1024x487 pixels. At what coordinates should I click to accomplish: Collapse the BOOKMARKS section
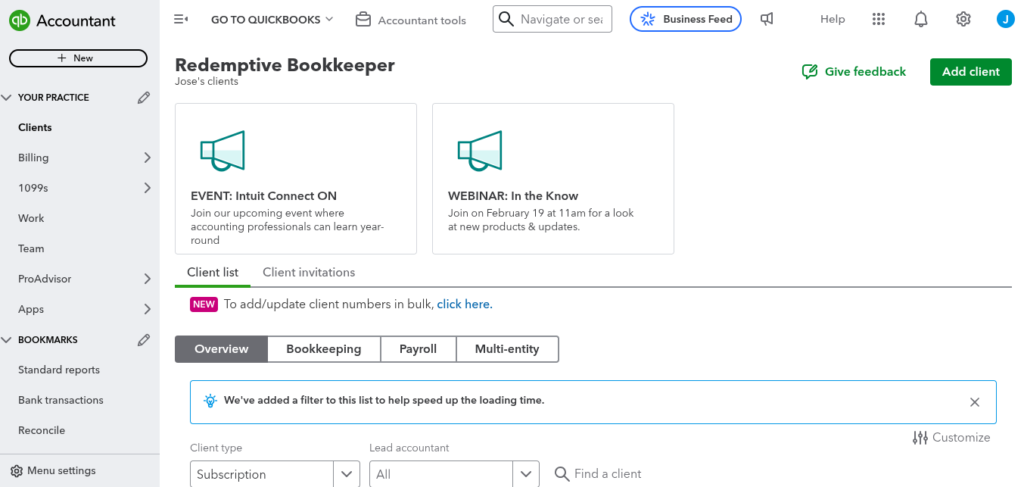point(7,340)
